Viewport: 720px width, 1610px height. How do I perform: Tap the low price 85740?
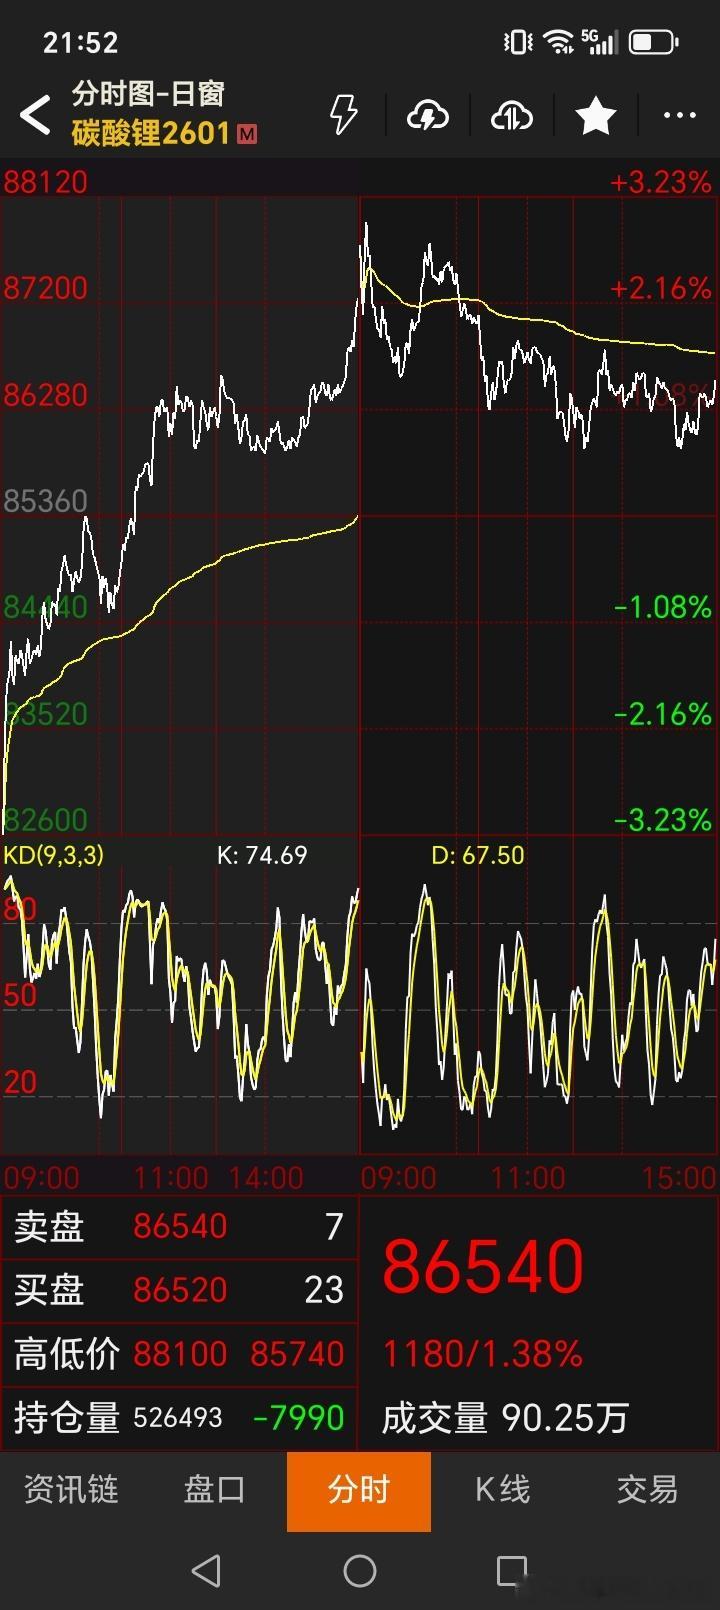(x=297, y=1354)
